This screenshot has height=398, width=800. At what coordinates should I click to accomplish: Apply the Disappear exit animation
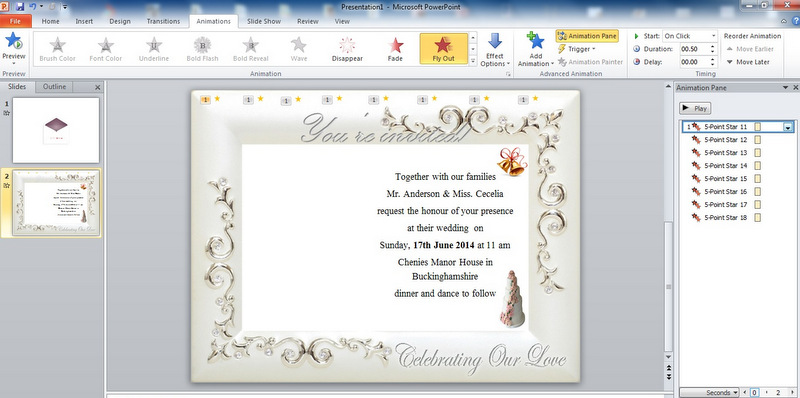coord(347,49)
